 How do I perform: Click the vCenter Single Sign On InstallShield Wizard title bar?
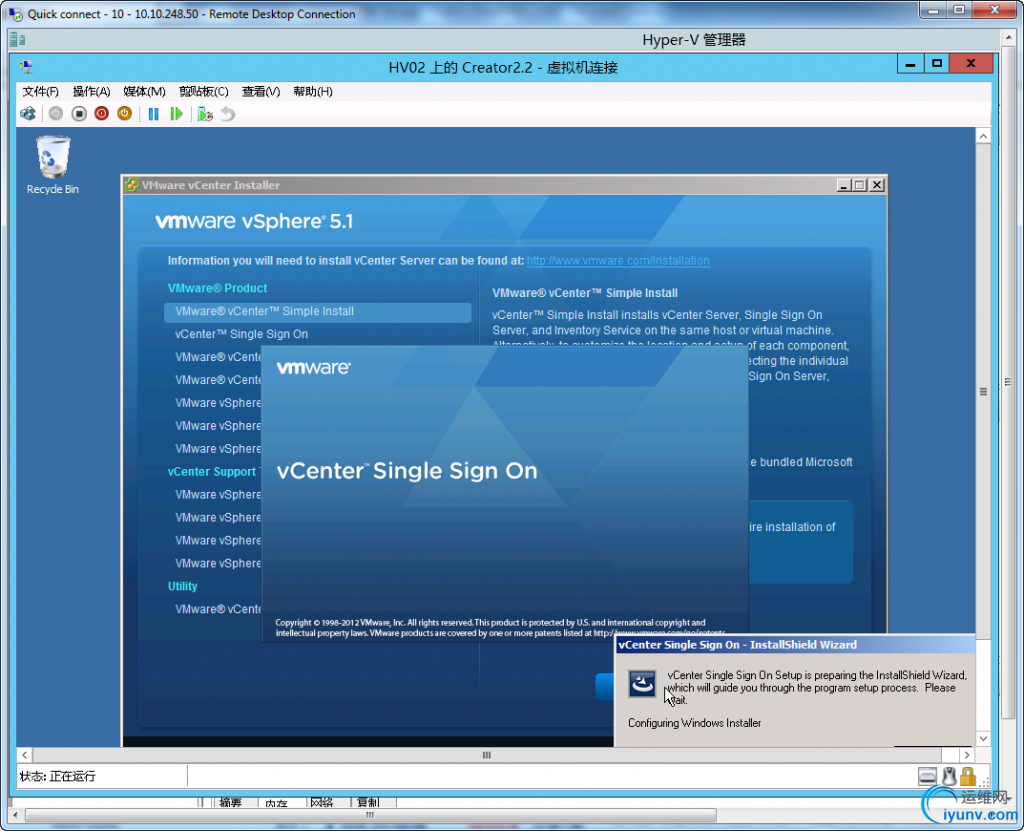pyautogui.click(x=795, y=645)
